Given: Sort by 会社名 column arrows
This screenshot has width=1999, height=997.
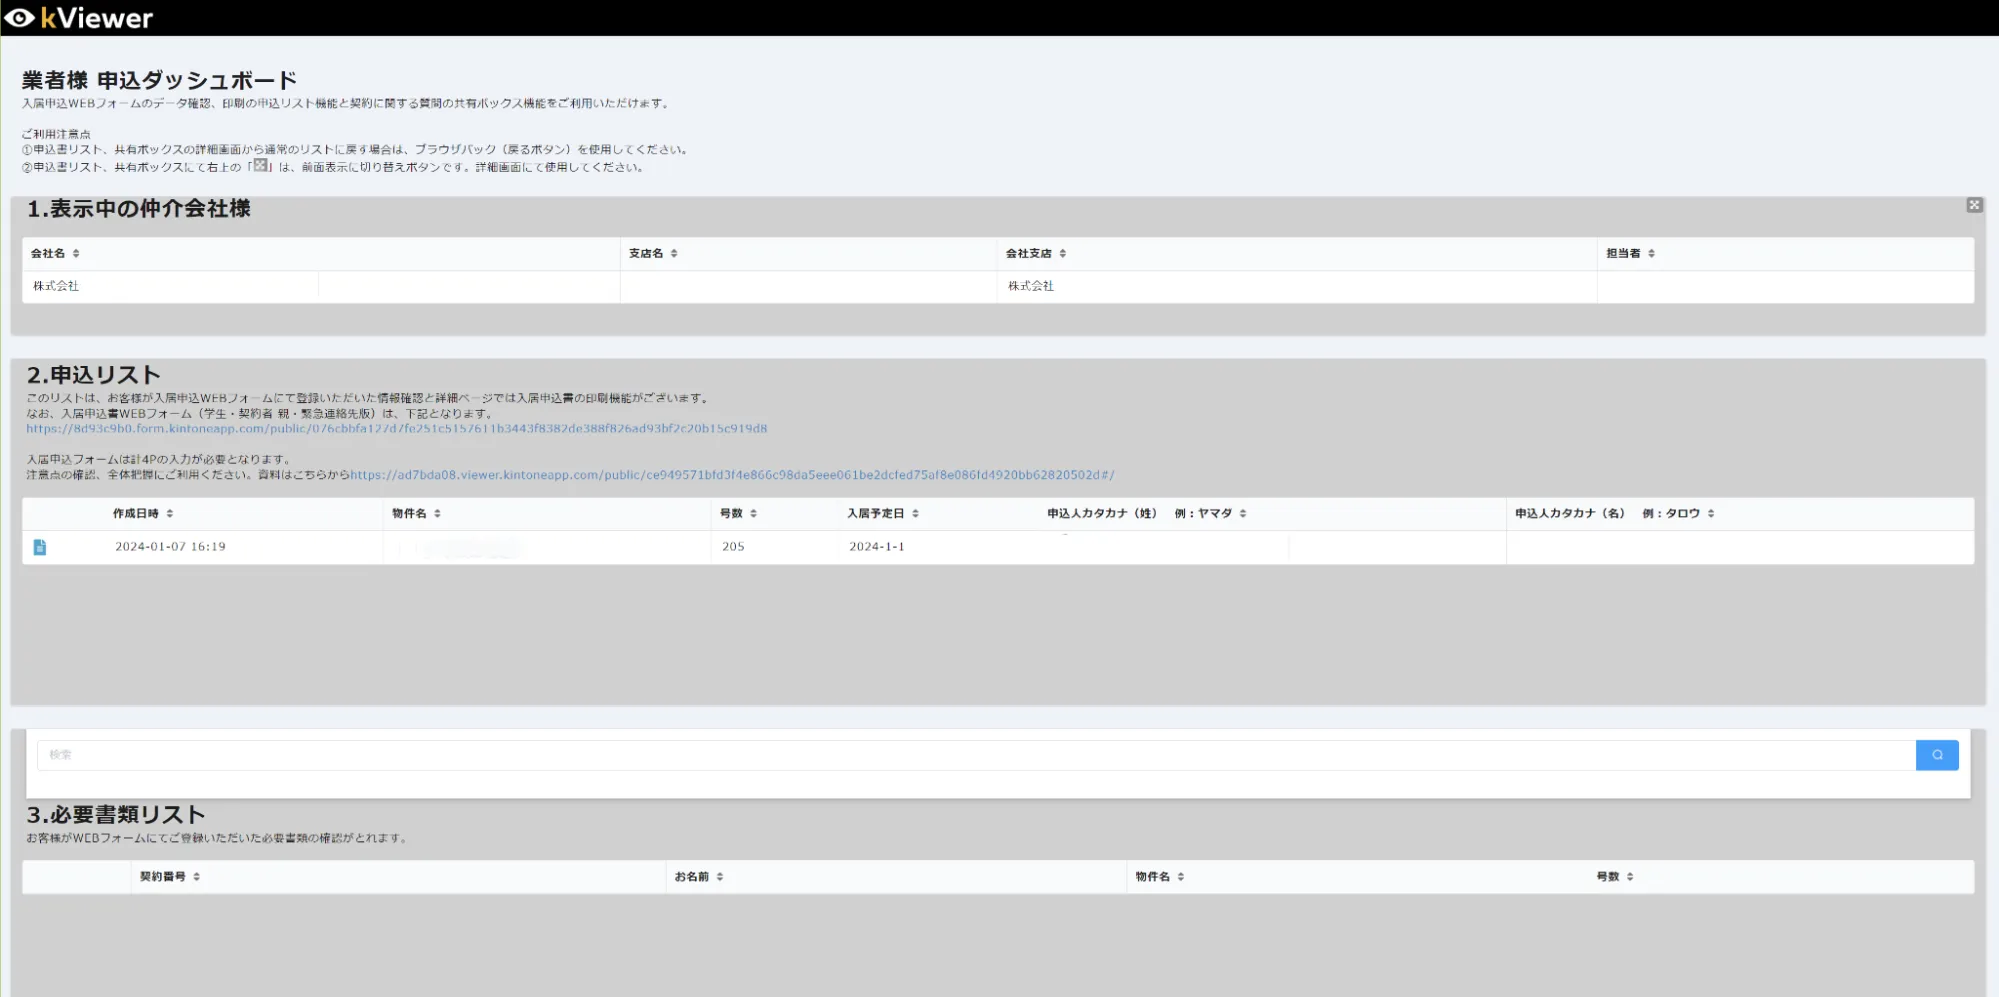Looking at the screenshot, I should (76, 254).
